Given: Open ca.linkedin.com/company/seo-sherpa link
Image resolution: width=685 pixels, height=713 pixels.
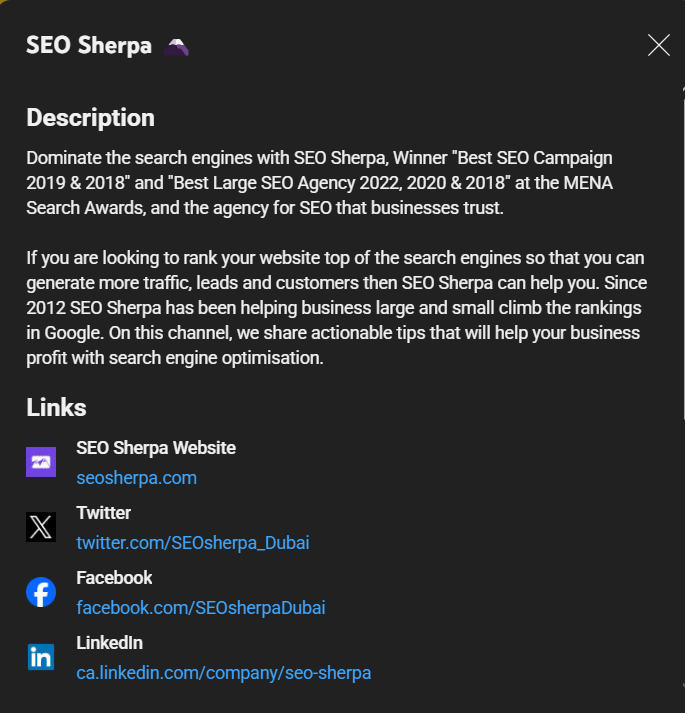Looking at the screenshot, I should pyautogui.click(x=224, y=673).
